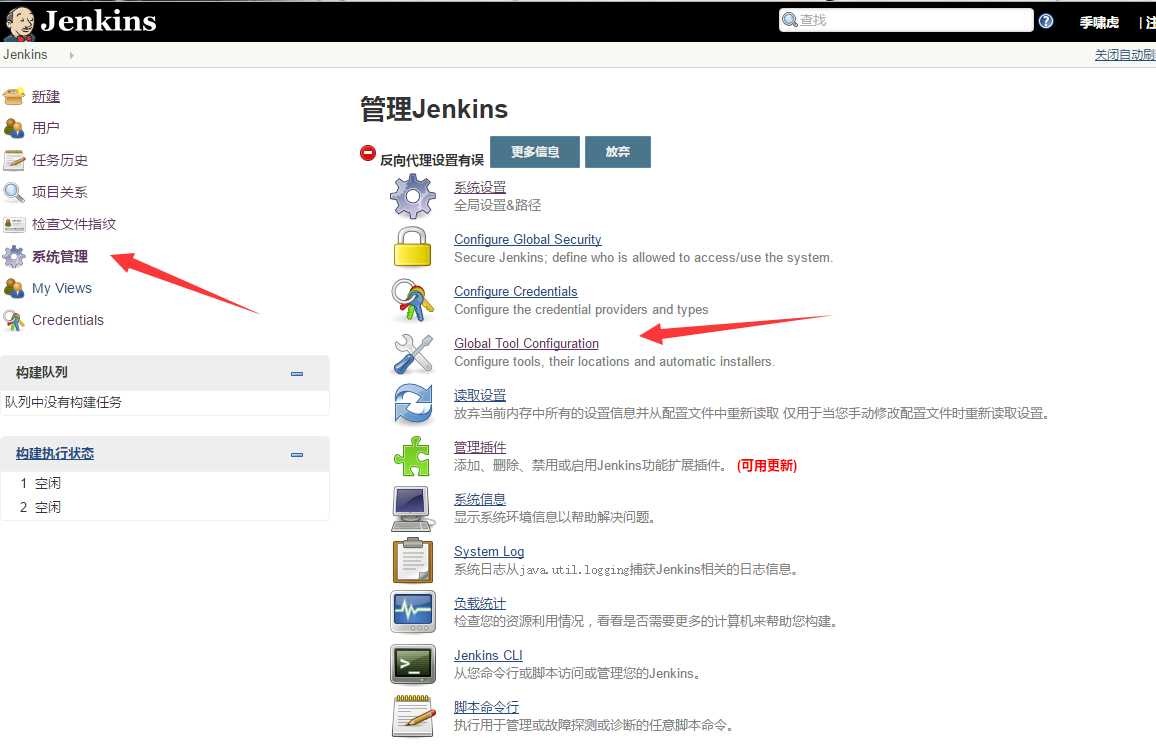Focus the 查找 search box
The height and width of the screenshot is (744, 1156).
pyautogui.click(x=906, y=20)
